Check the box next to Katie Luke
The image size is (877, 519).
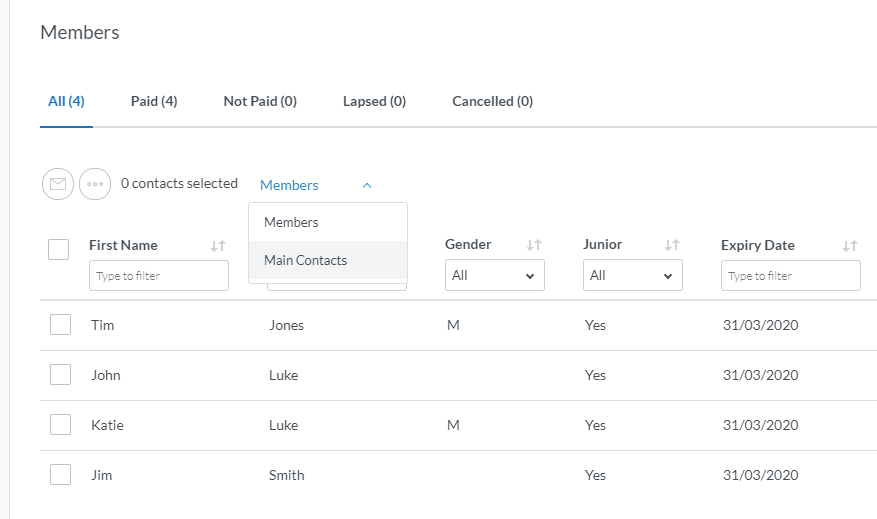pos(60,425)
